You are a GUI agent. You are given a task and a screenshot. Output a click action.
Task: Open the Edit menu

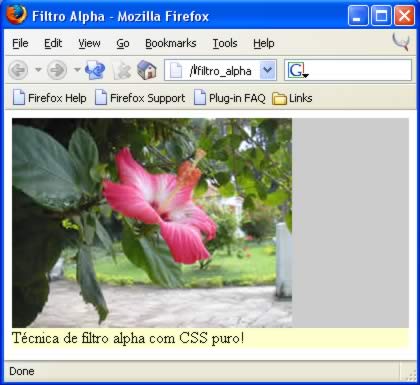53,43
